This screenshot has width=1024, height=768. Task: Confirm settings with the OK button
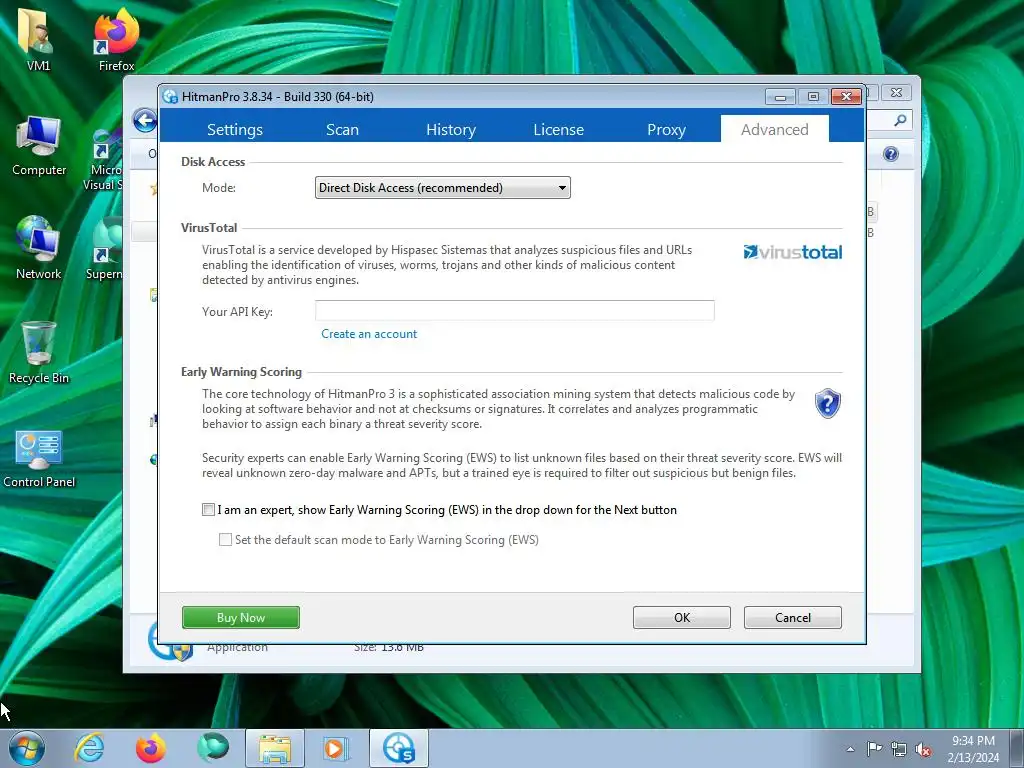682,617
